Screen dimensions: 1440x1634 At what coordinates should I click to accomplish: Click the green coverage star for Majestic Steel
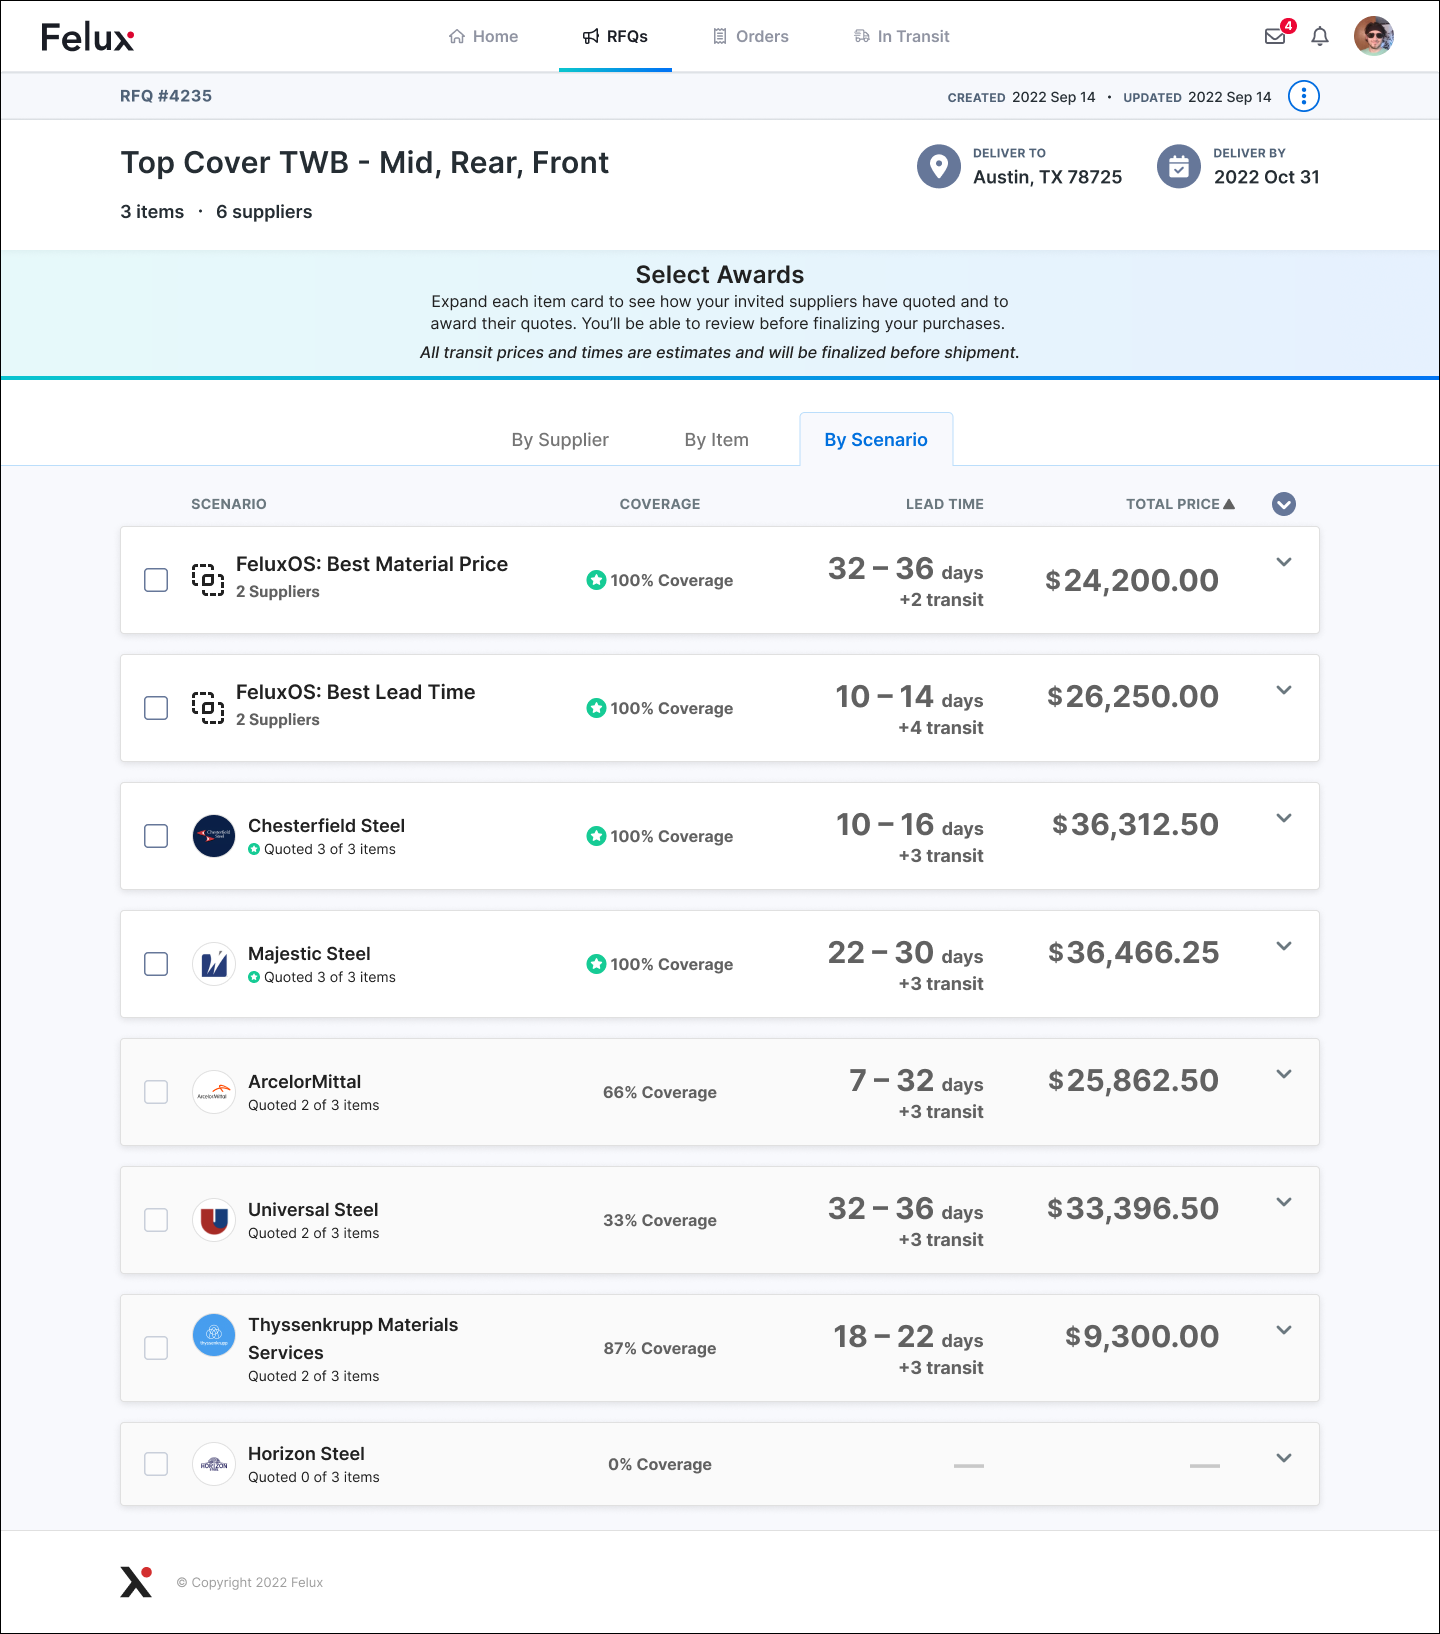[x=596, y=964]
